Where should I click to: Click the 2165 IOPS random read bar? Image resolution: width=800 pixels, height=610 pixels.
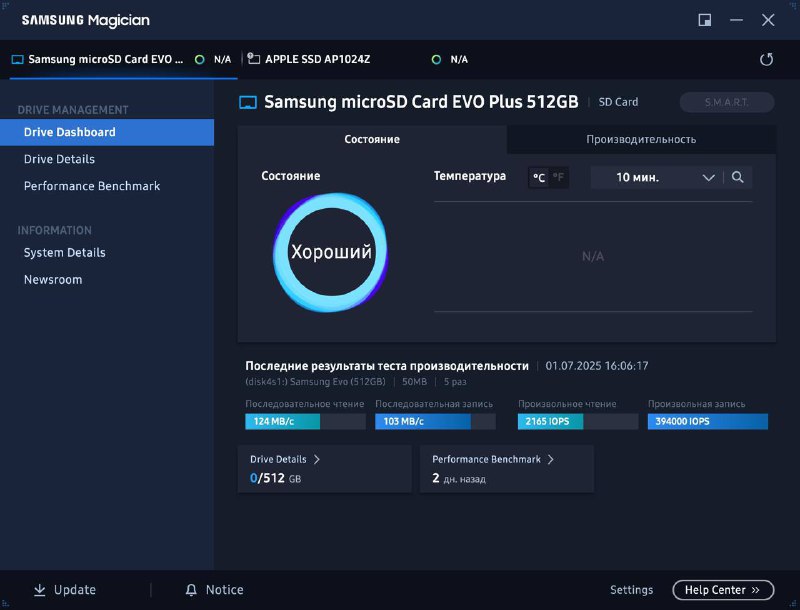578,421
